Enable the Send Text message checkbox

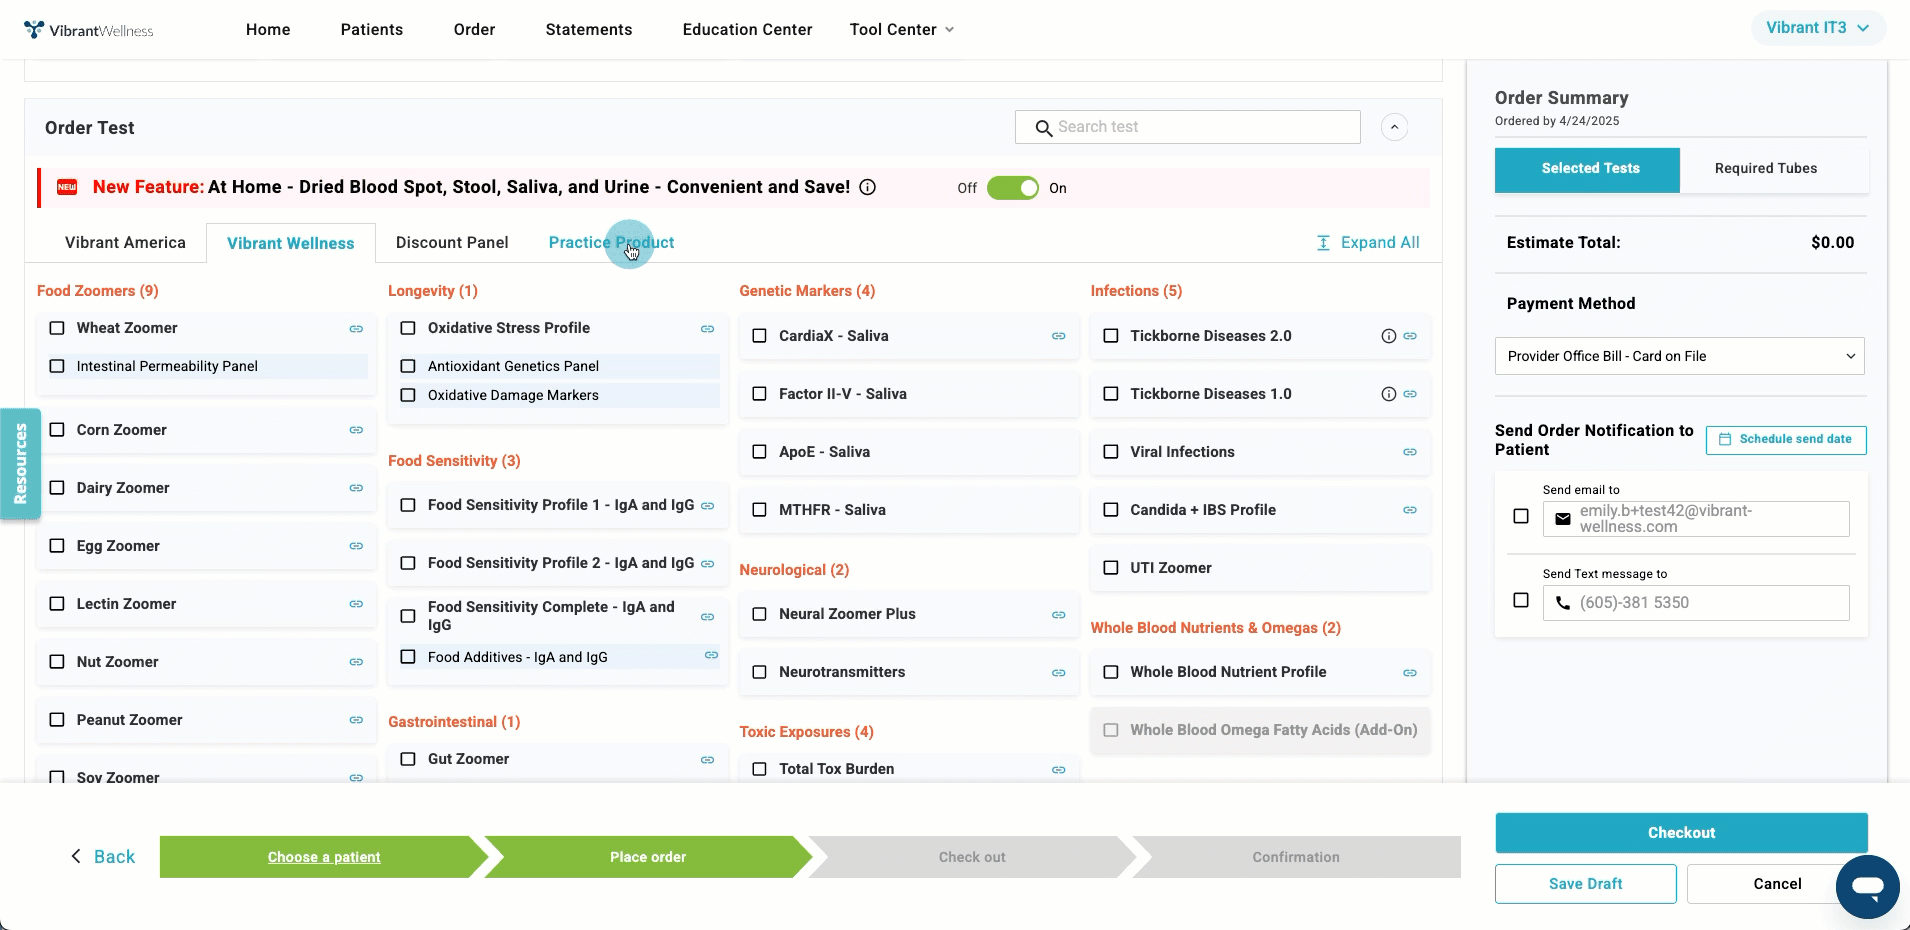coord(1521,600)
